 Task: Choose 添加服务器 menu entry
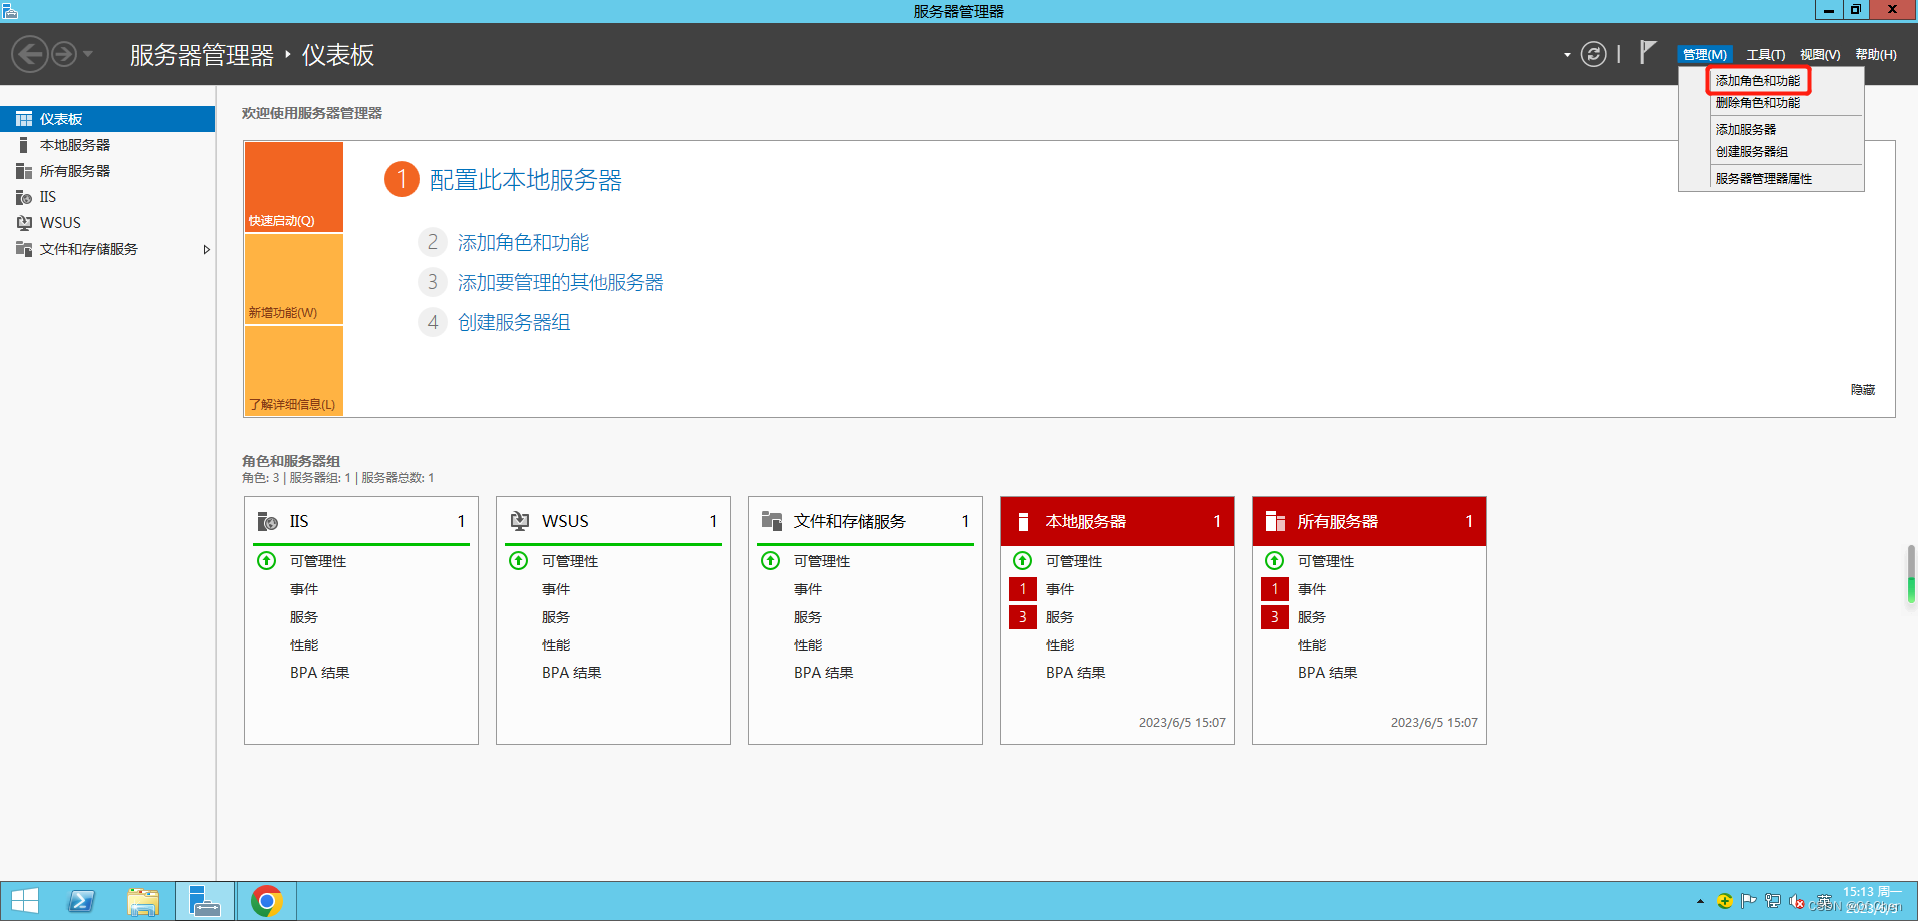click(x=1746, y=130)
